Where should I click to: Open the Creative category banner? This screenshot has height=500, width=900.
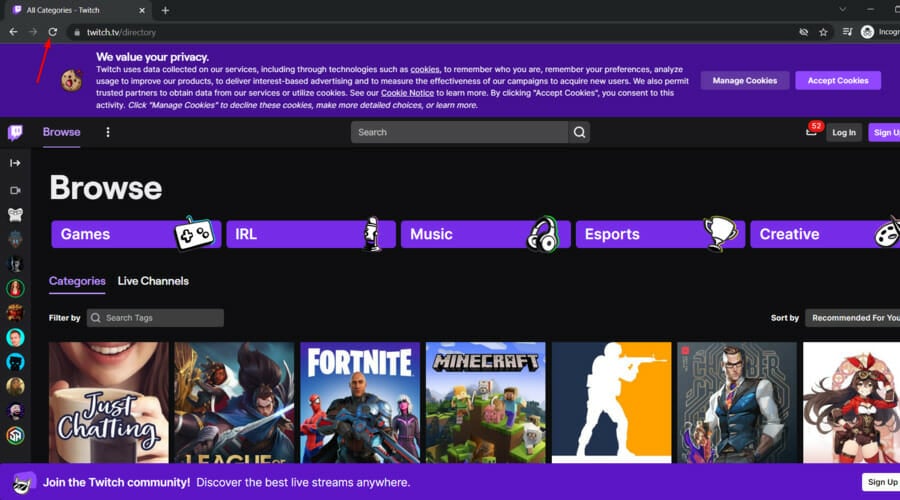tap(825, 234)
